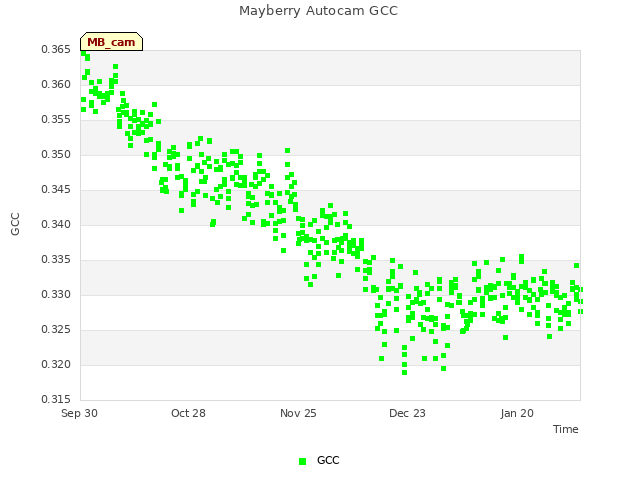
Task: Click the 0.315 y-axis value
Action: pos(56,399)
